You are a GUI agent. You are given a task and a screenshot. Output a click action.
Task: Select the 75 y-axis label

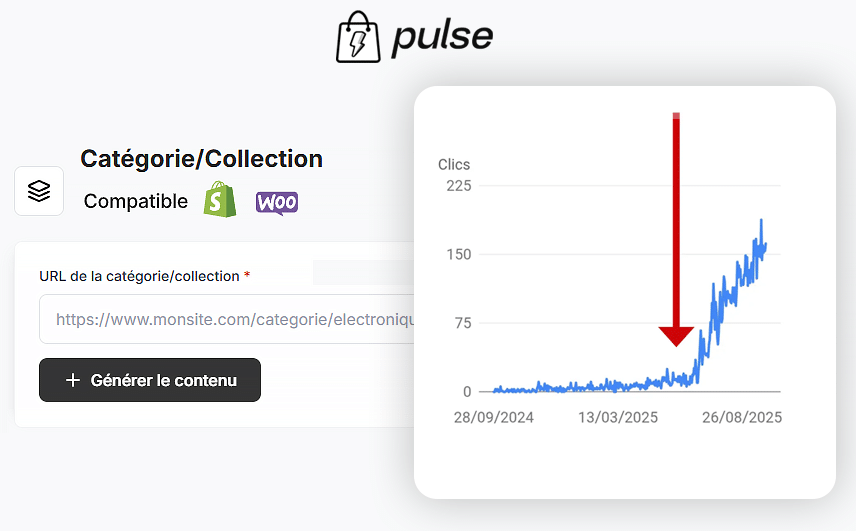pos(462,323)
